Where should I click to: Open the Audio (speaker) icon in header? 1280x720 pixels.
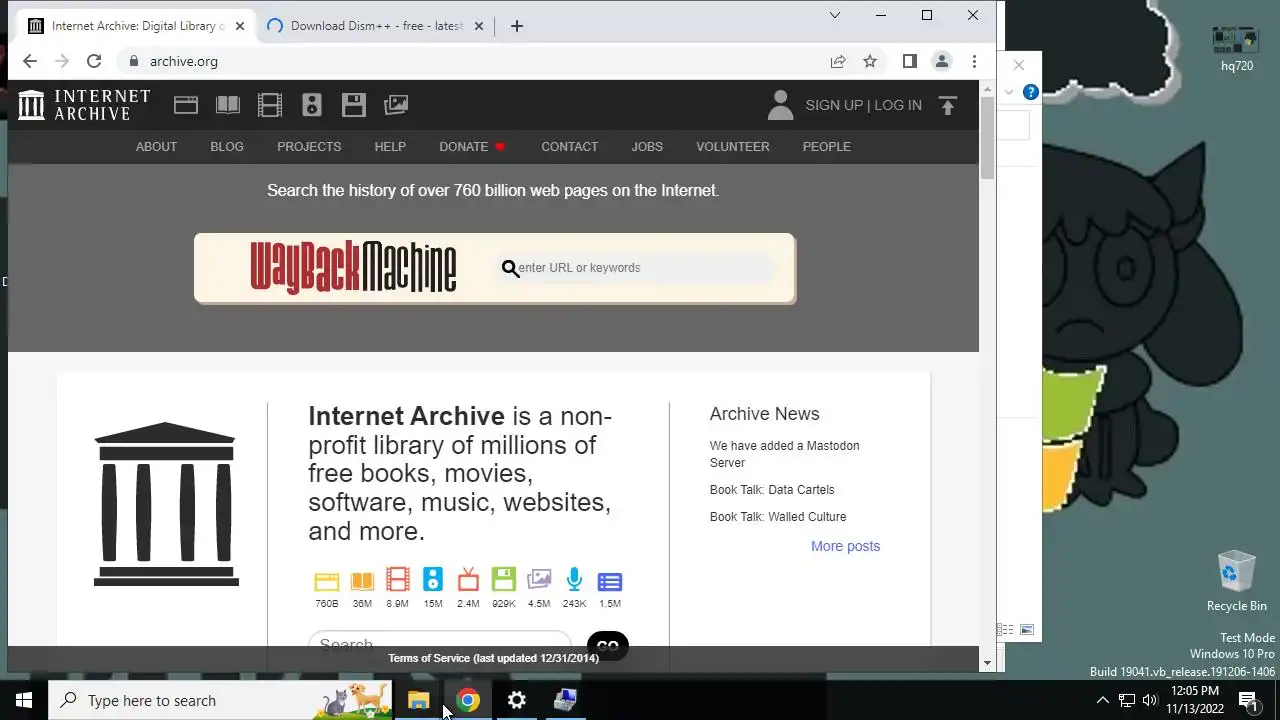click(x=312, y=105)
